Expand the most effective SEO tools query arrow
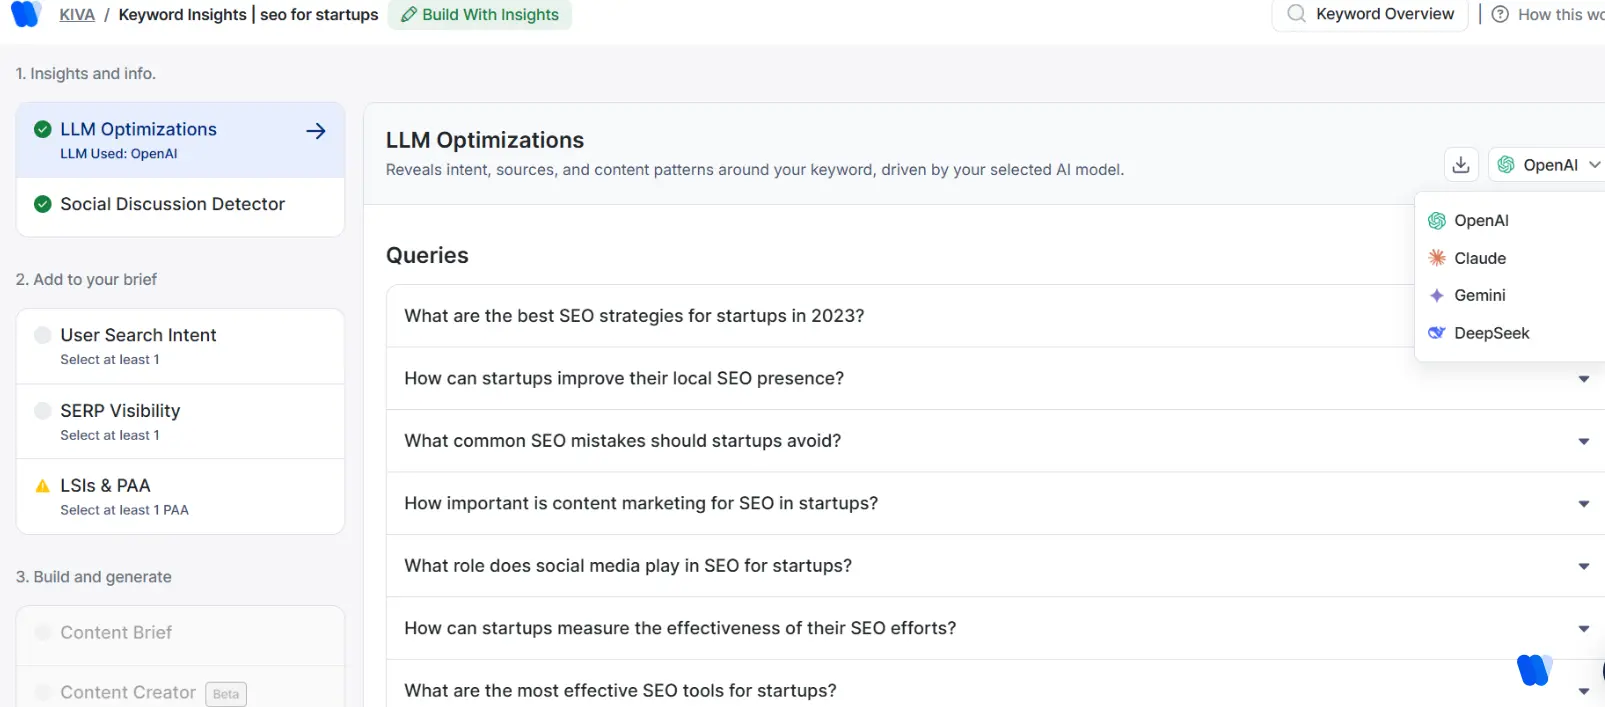 (1583, 691)
